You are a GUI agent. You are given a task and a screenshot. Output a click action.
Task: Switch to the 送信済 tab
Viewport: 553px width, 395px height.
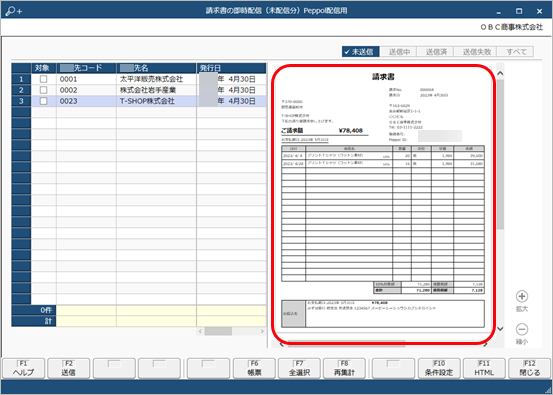436,51
